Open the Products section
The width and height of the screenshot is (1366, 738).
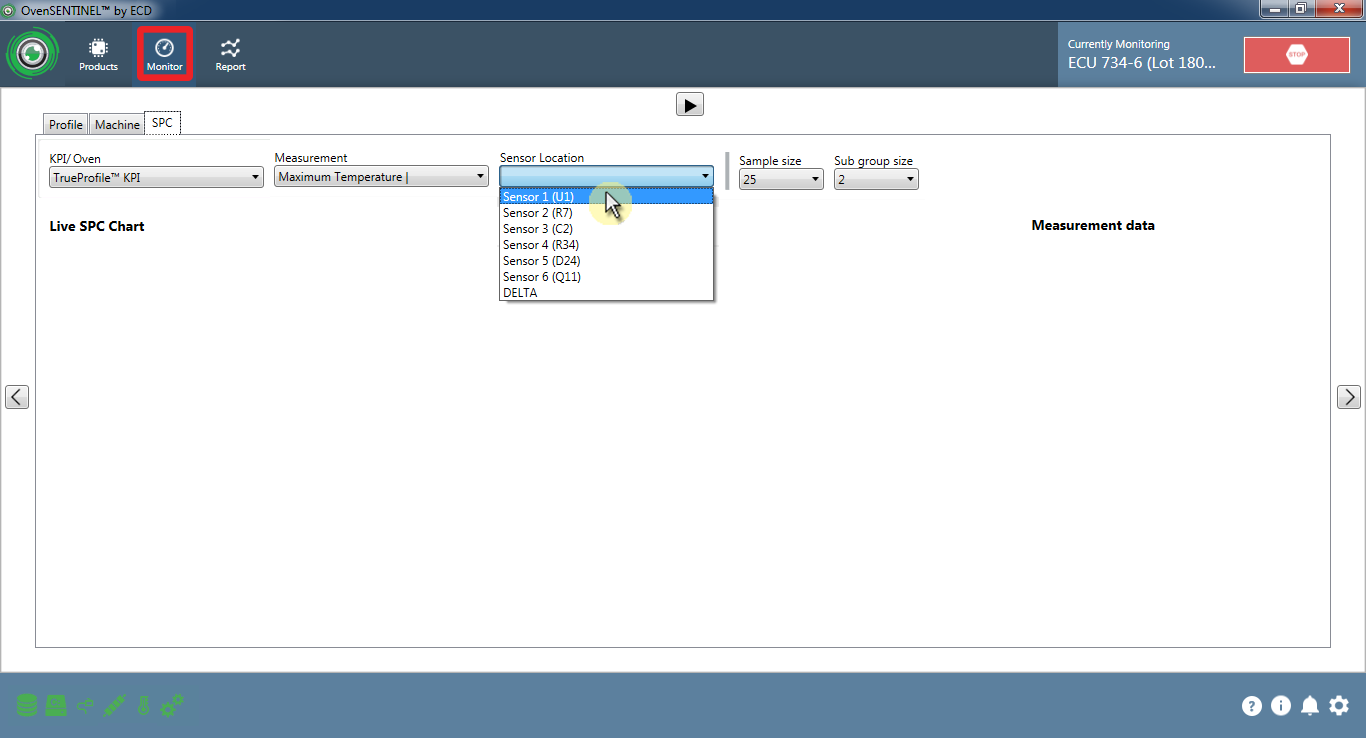(x=98, y=55)
